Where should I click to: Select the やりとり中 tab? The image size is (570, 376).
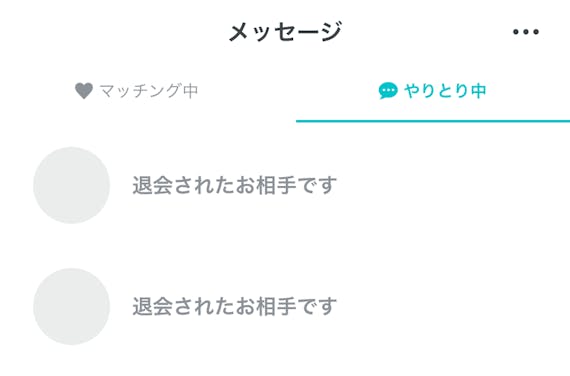[433, 91]
